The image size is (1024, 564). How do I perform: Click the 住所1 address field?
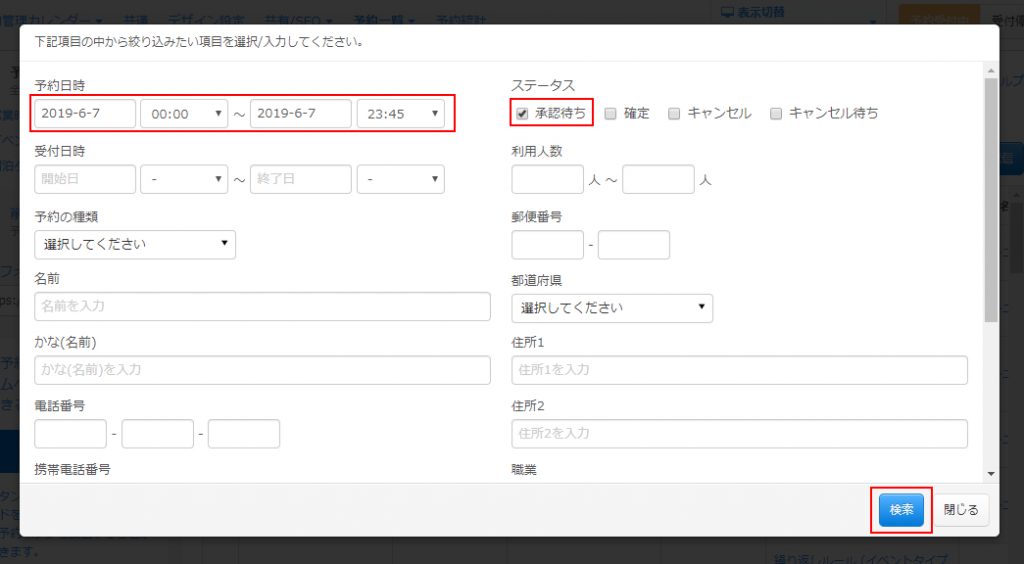click(x=739, y=370)
